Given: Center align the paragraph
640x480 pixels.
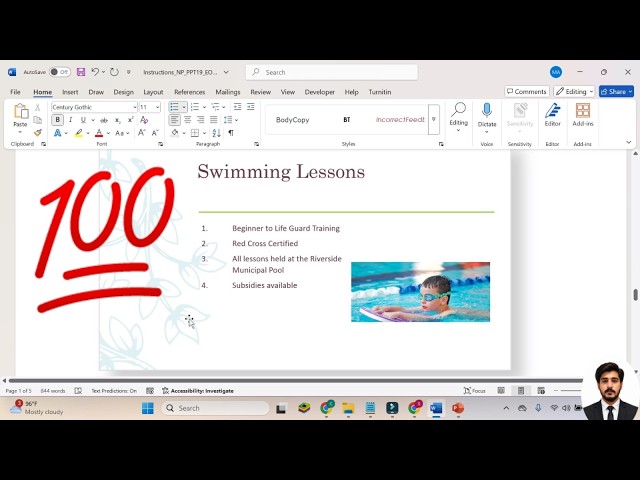Looking at the screenshot, I should pos(187,120).
